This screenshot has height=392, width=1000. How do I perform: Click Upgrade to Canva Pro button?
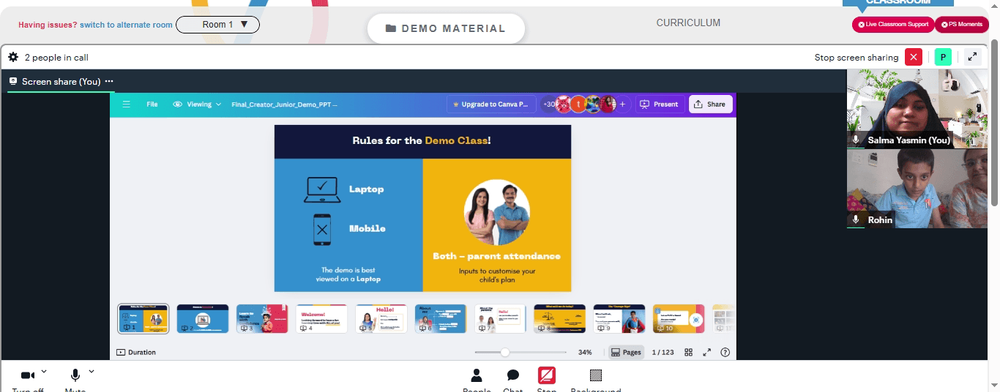(491, 105)
